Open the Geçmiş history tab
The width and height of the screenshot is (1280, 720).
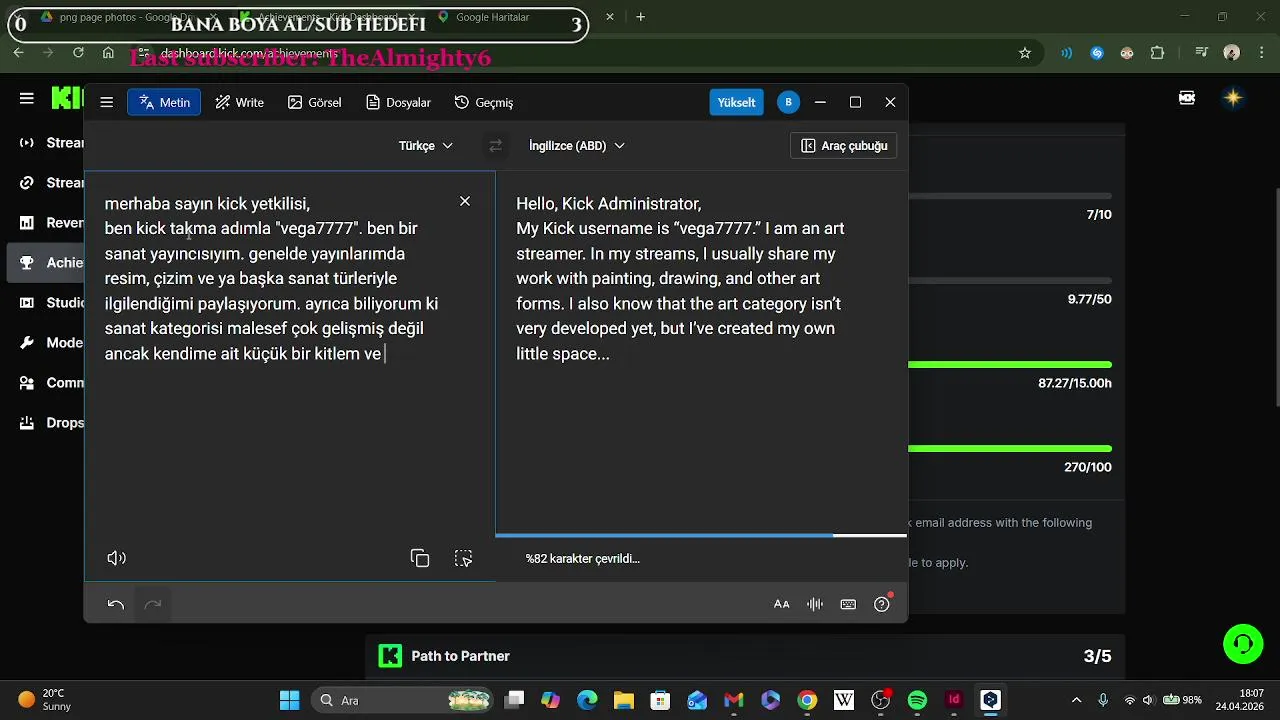[x=484, y=102]
